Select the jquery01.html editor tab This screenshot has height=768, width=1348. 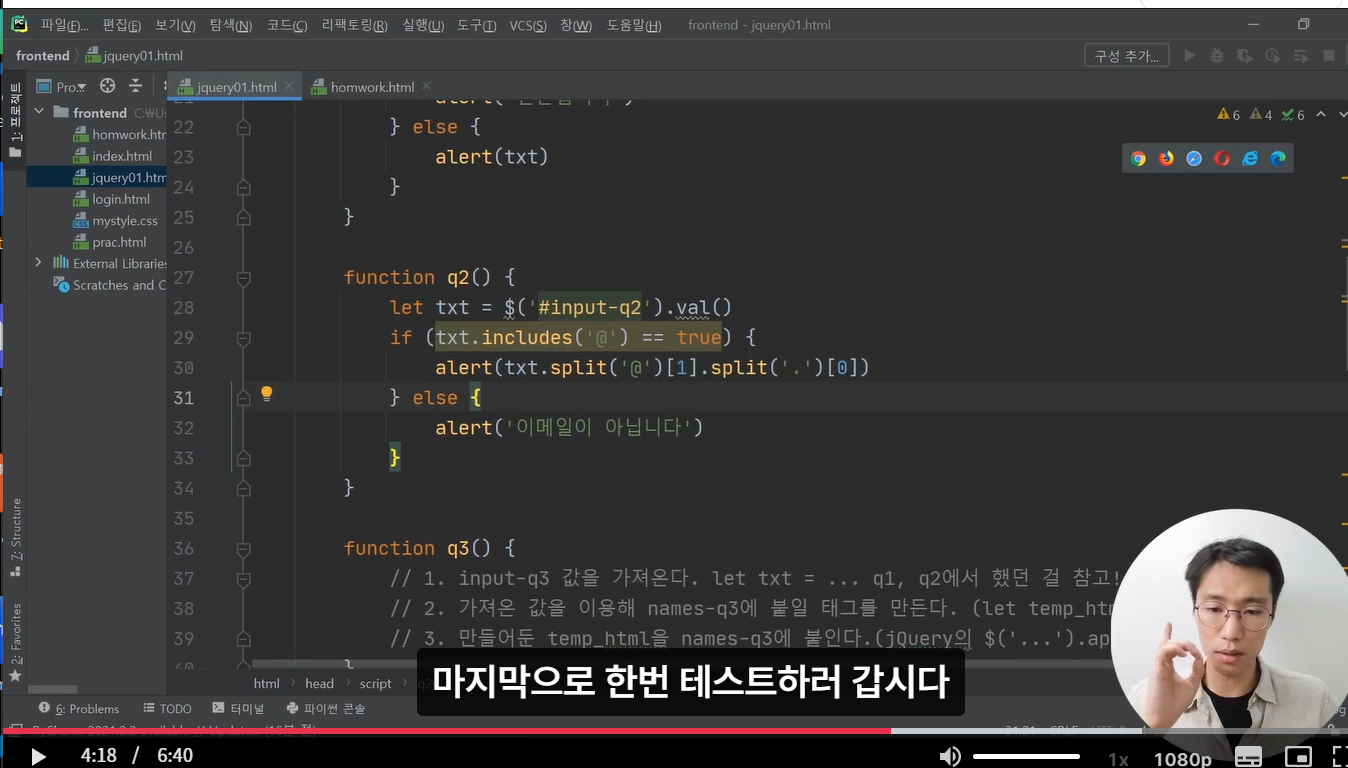[236, 87]
